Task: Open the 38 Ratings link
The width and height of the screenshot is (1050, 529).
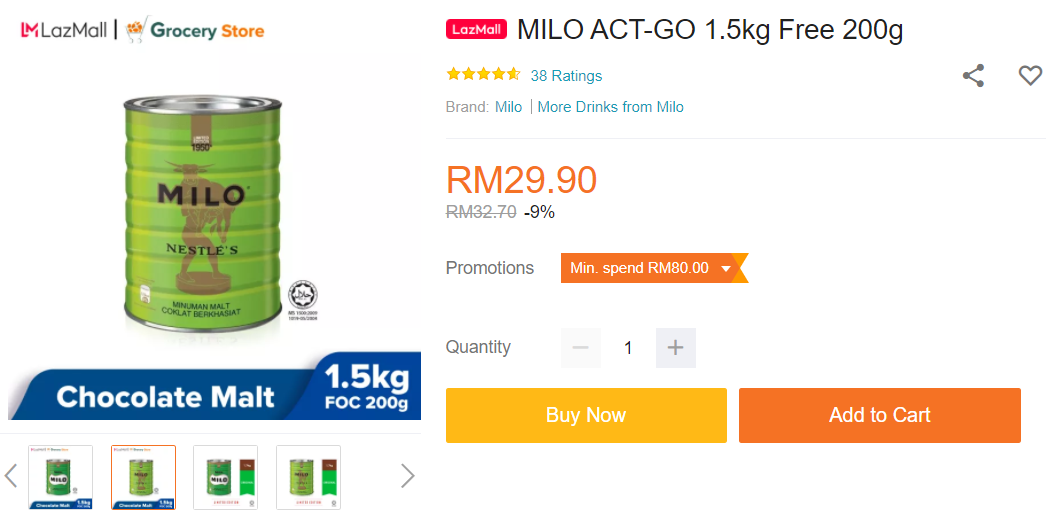Action: [x=566, y=76]
